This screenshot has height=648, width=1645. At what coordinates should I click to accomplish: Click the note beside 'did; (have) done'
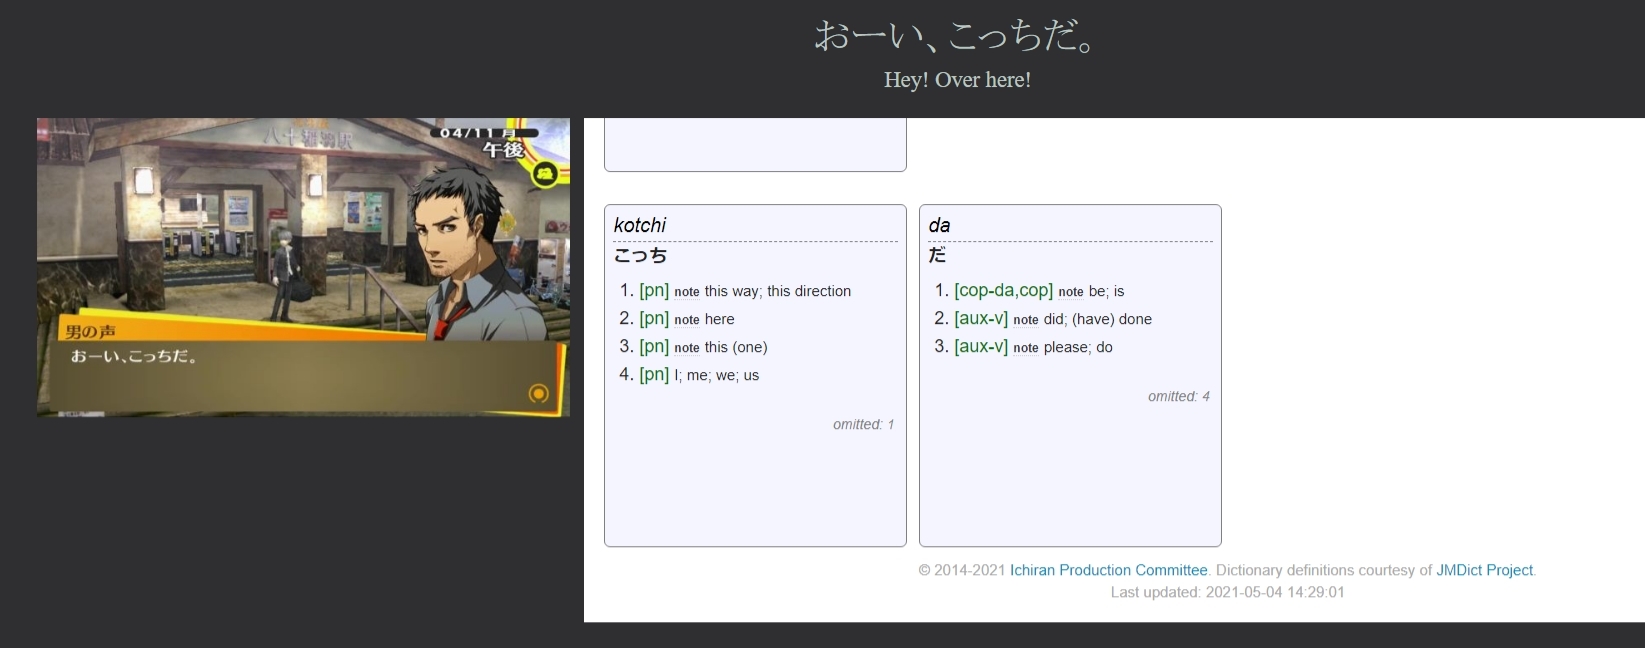[1026, 320]
